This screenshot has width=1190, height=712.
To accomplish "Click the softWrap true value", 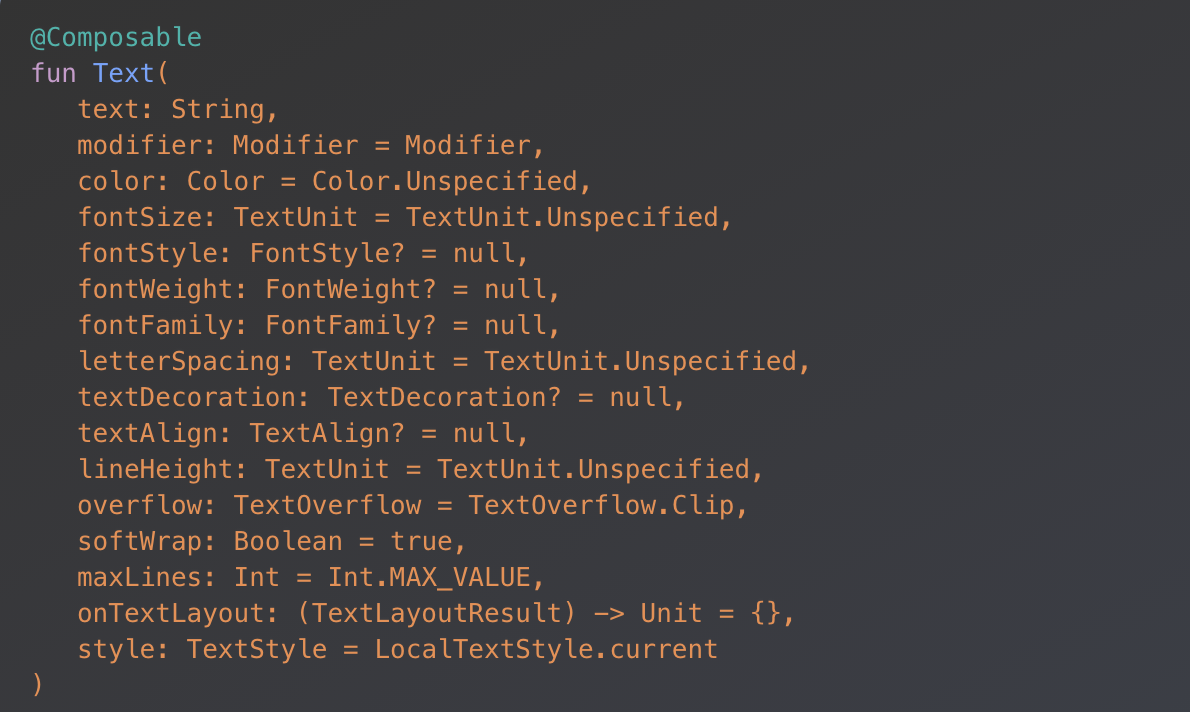I will click(420, 541).
